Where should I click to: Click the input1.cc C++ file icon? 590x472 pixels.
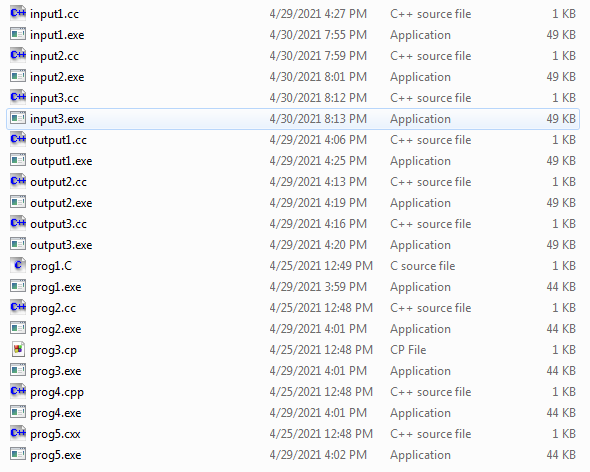[x=18, y=13]
